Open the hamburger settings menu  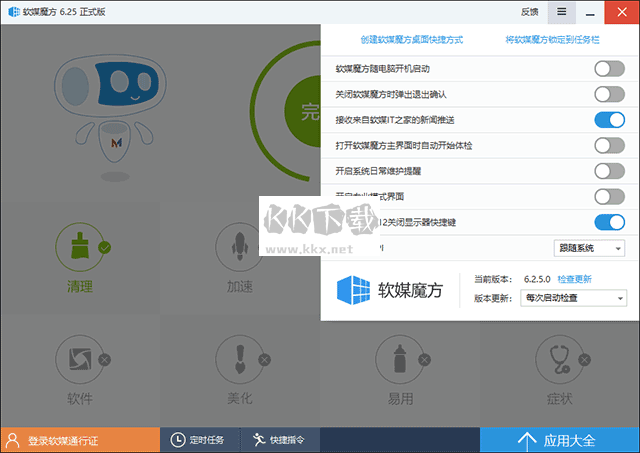pyautogui.click(x=562, y=12)
